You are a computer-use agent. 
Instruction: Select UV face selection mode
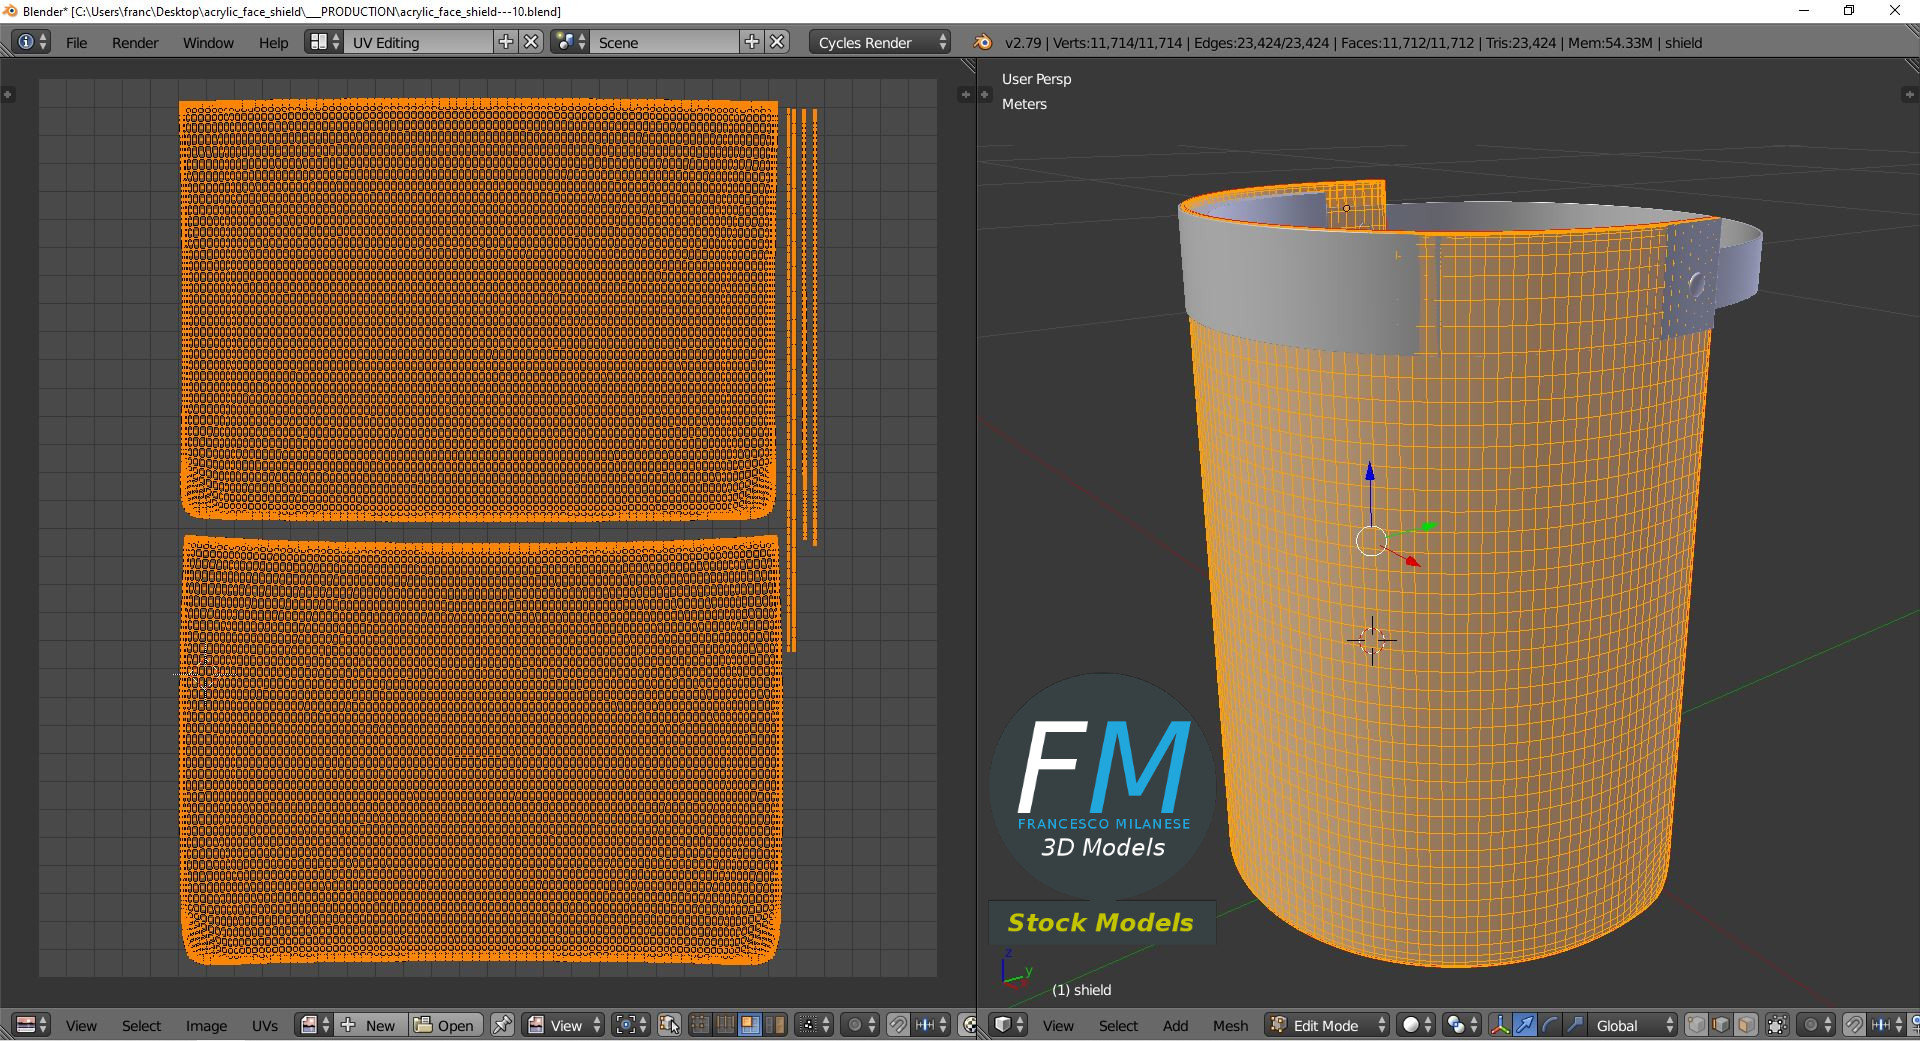pyautogui.click(x=749, y=1025)
